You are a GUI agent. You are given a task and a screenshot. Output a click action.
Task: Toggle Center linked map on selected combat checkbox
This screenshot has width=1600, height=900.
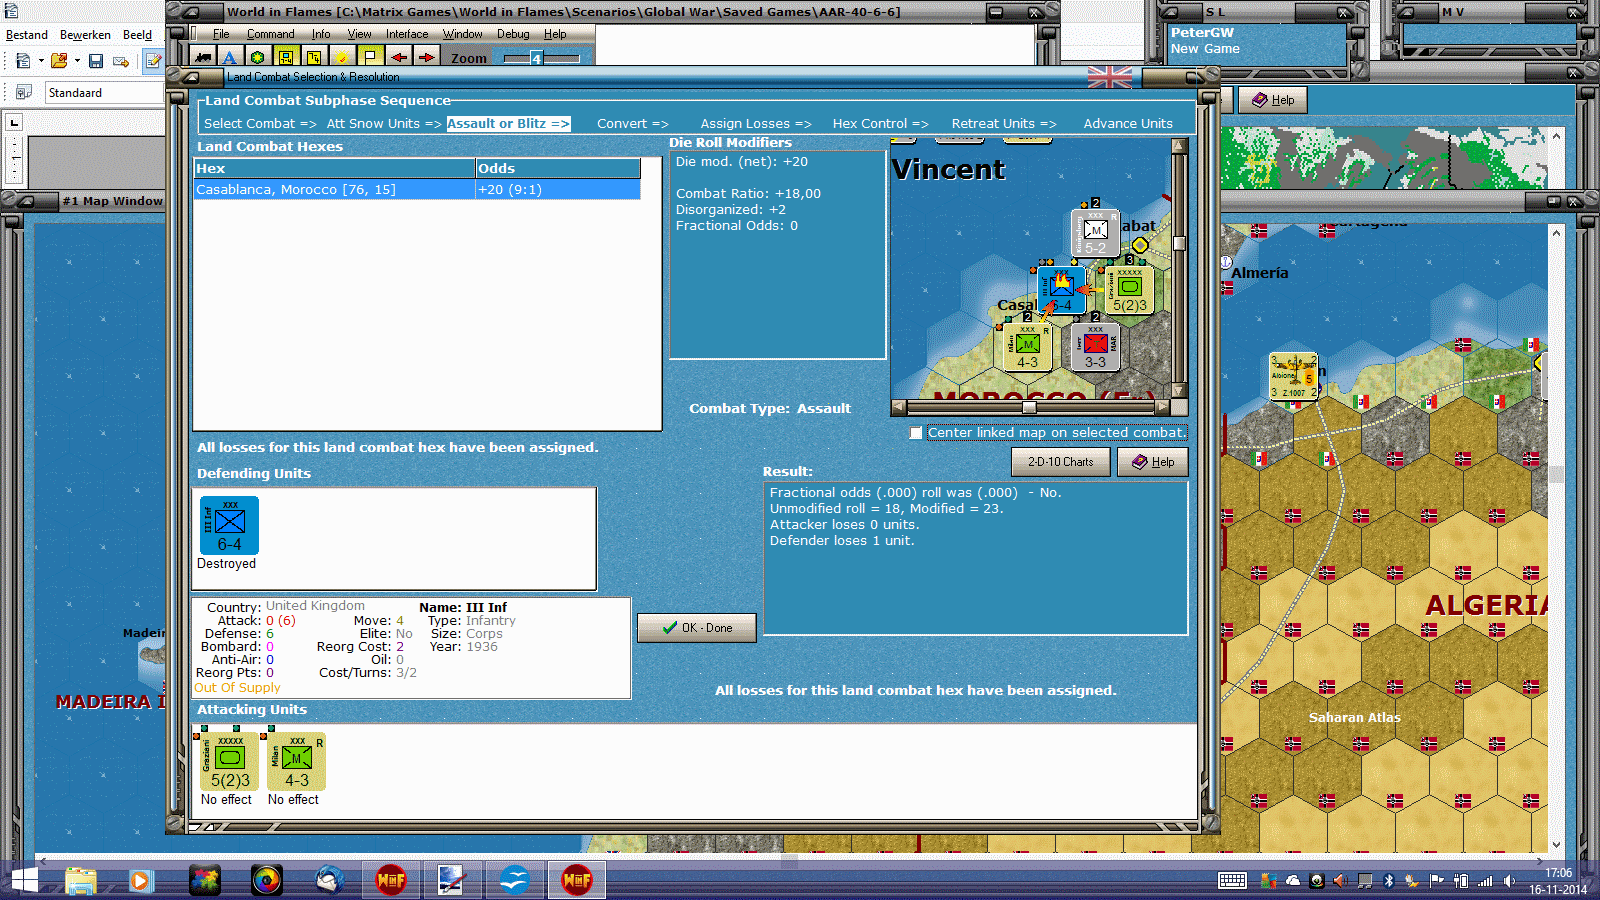(x=916, y=433)
